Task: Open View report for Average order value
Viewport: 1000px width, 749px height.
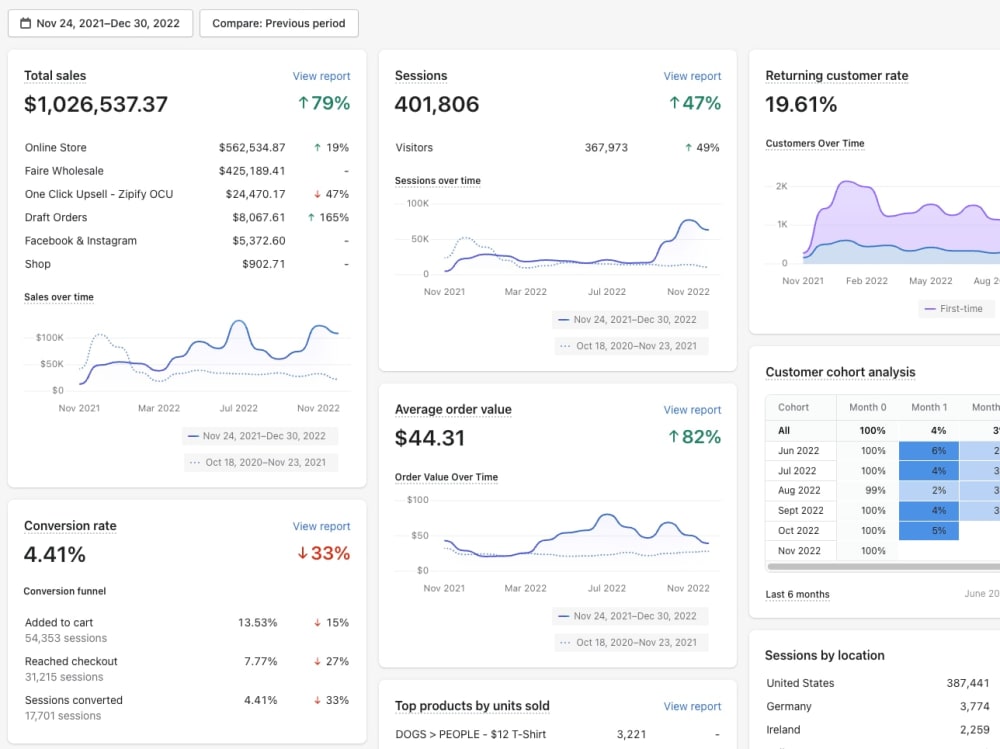Action: pos(692,410)
